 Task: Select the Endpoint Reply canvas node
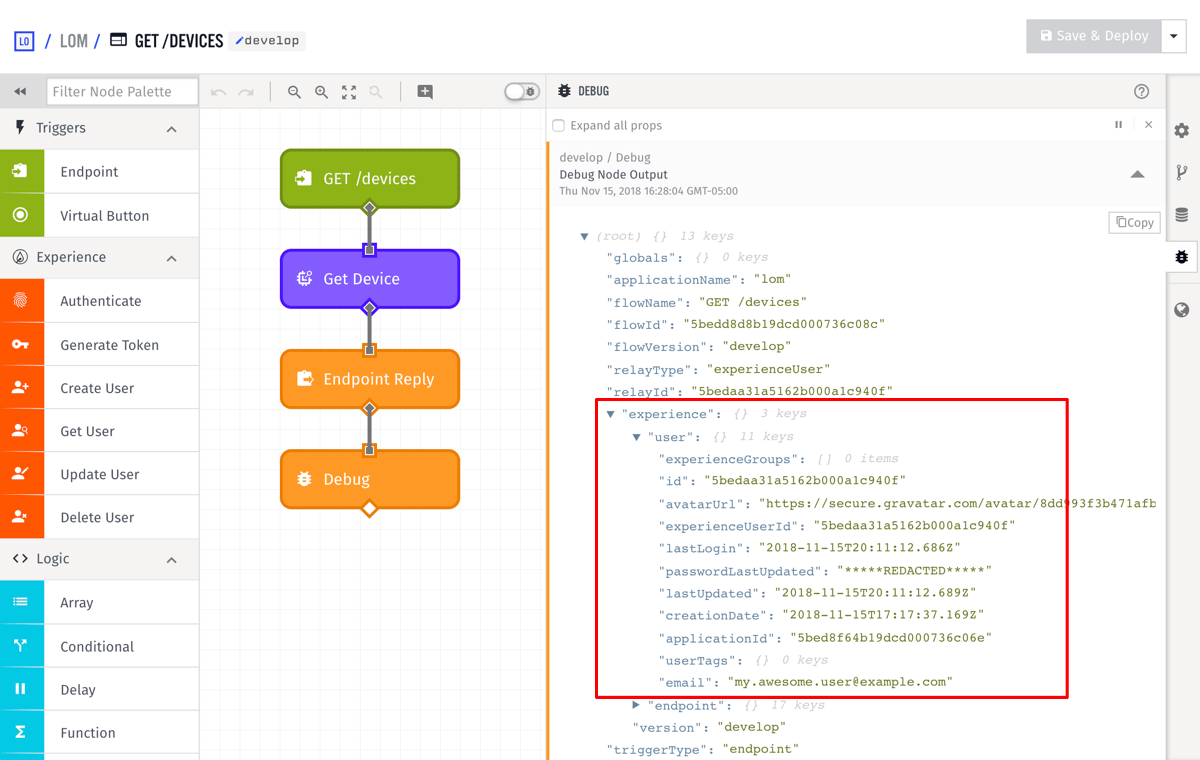click(x=370, y=379)
